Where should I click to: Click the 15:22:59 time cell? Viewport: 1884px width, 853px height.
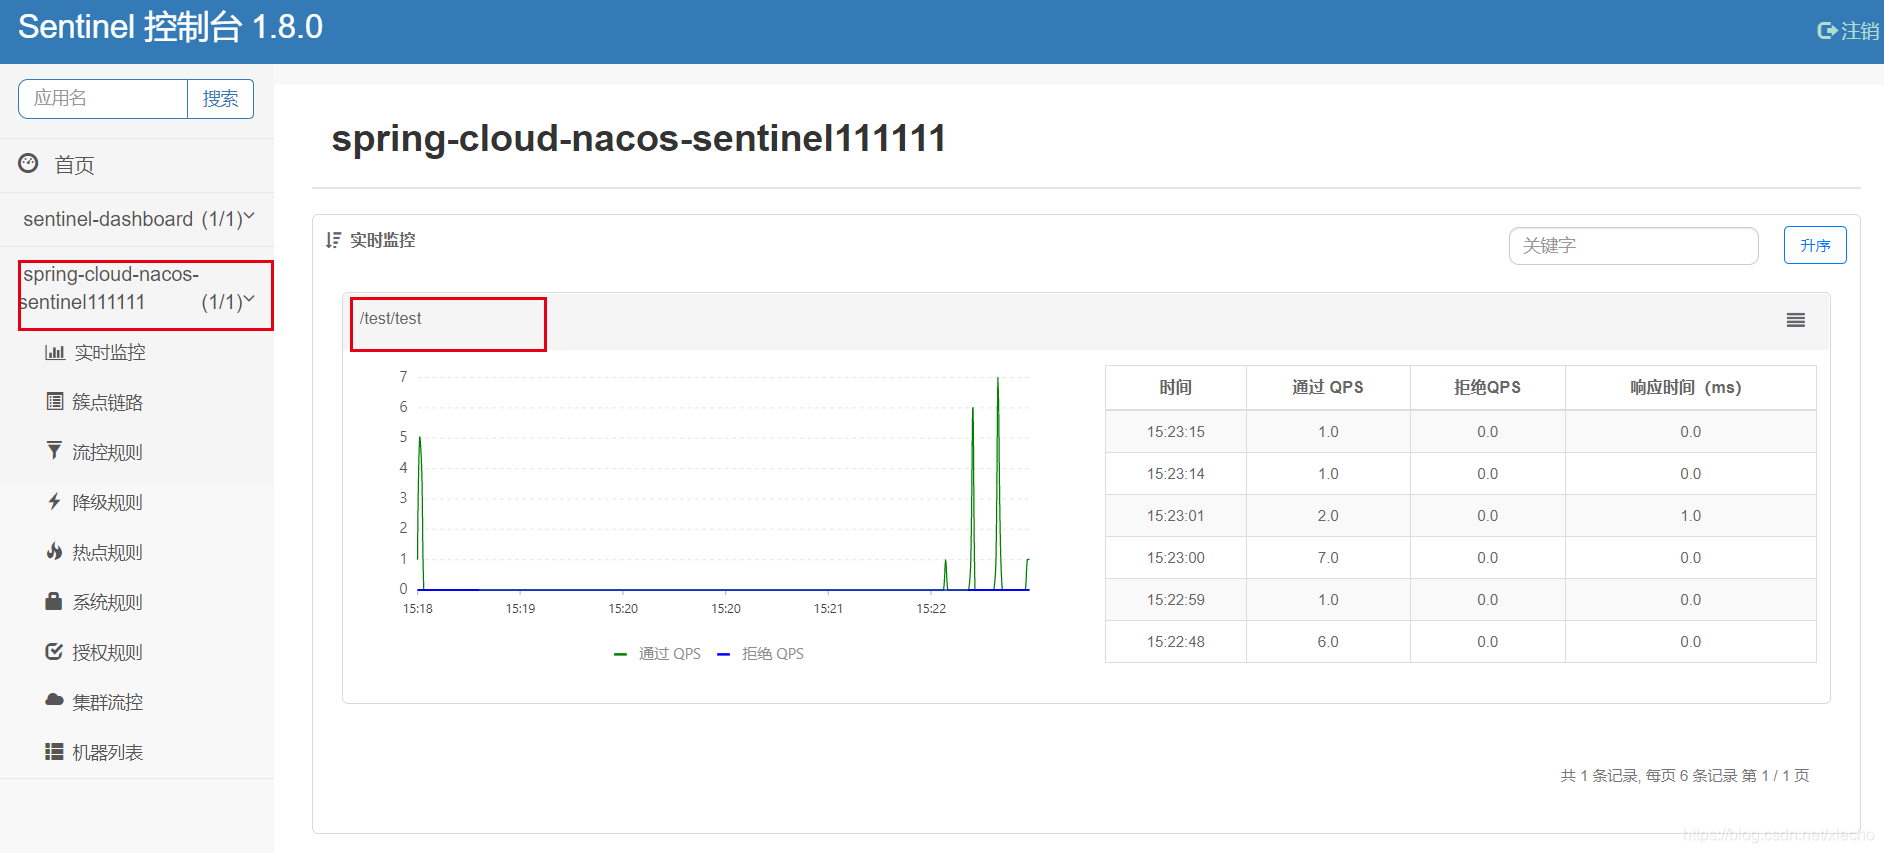pyautogui.click(x=1176, y=600)
